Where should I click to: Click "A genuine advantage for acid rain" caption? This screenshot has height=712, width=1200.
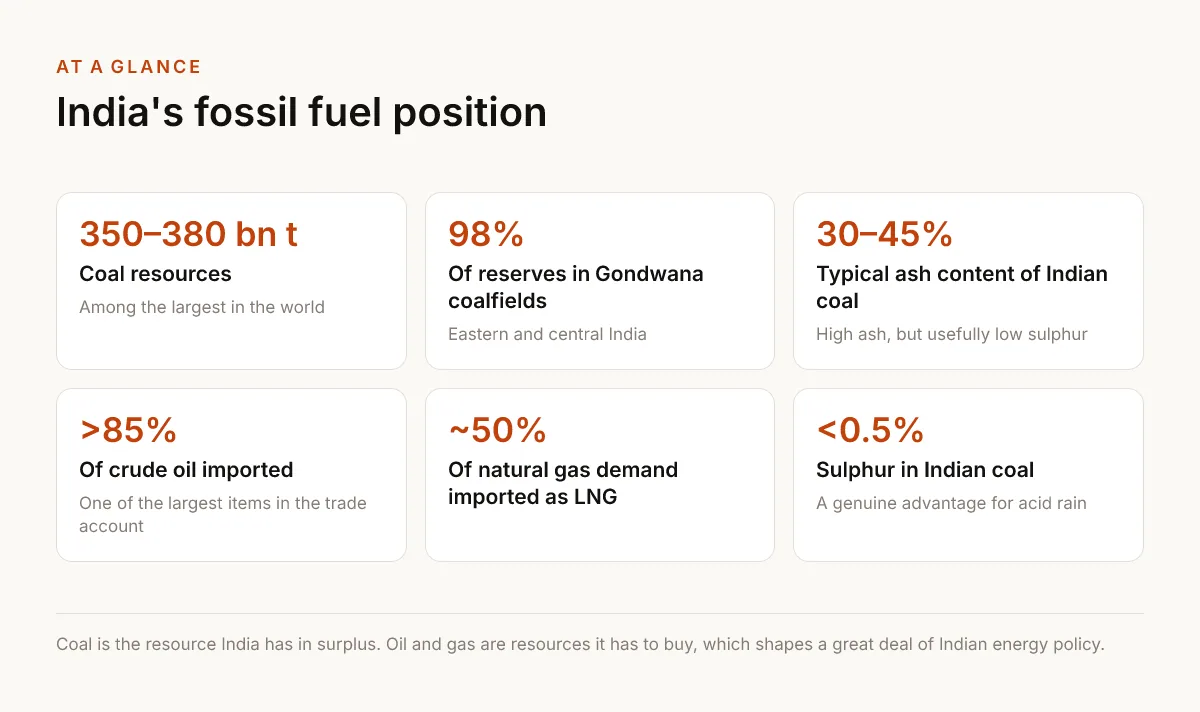pyautogui.click(x=951, y=503)
